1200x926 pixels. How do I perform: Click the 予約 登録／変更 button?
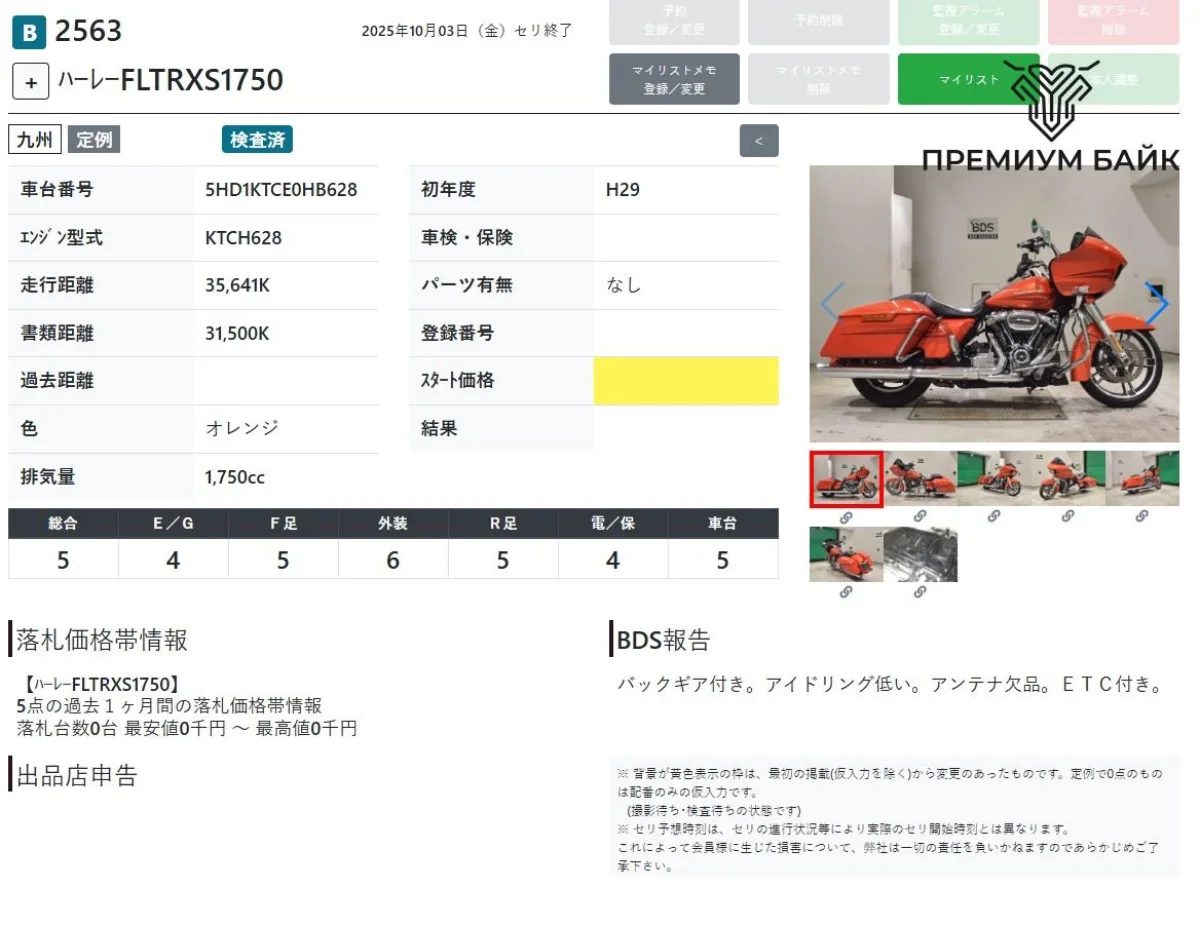tap(674, 21)
